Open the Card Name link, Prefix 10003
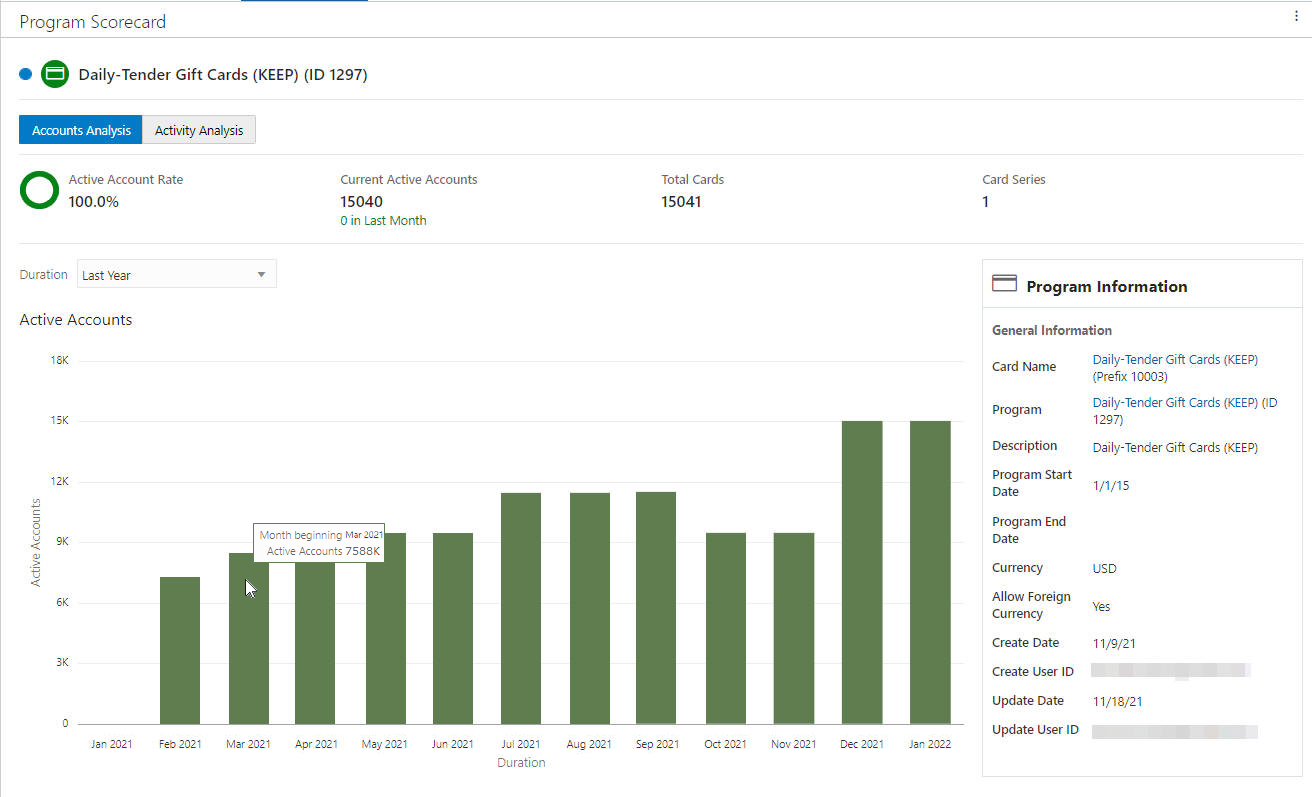Image resolution: width=1312 pixels, height=797 pixels. click(x=1175, y=368)
